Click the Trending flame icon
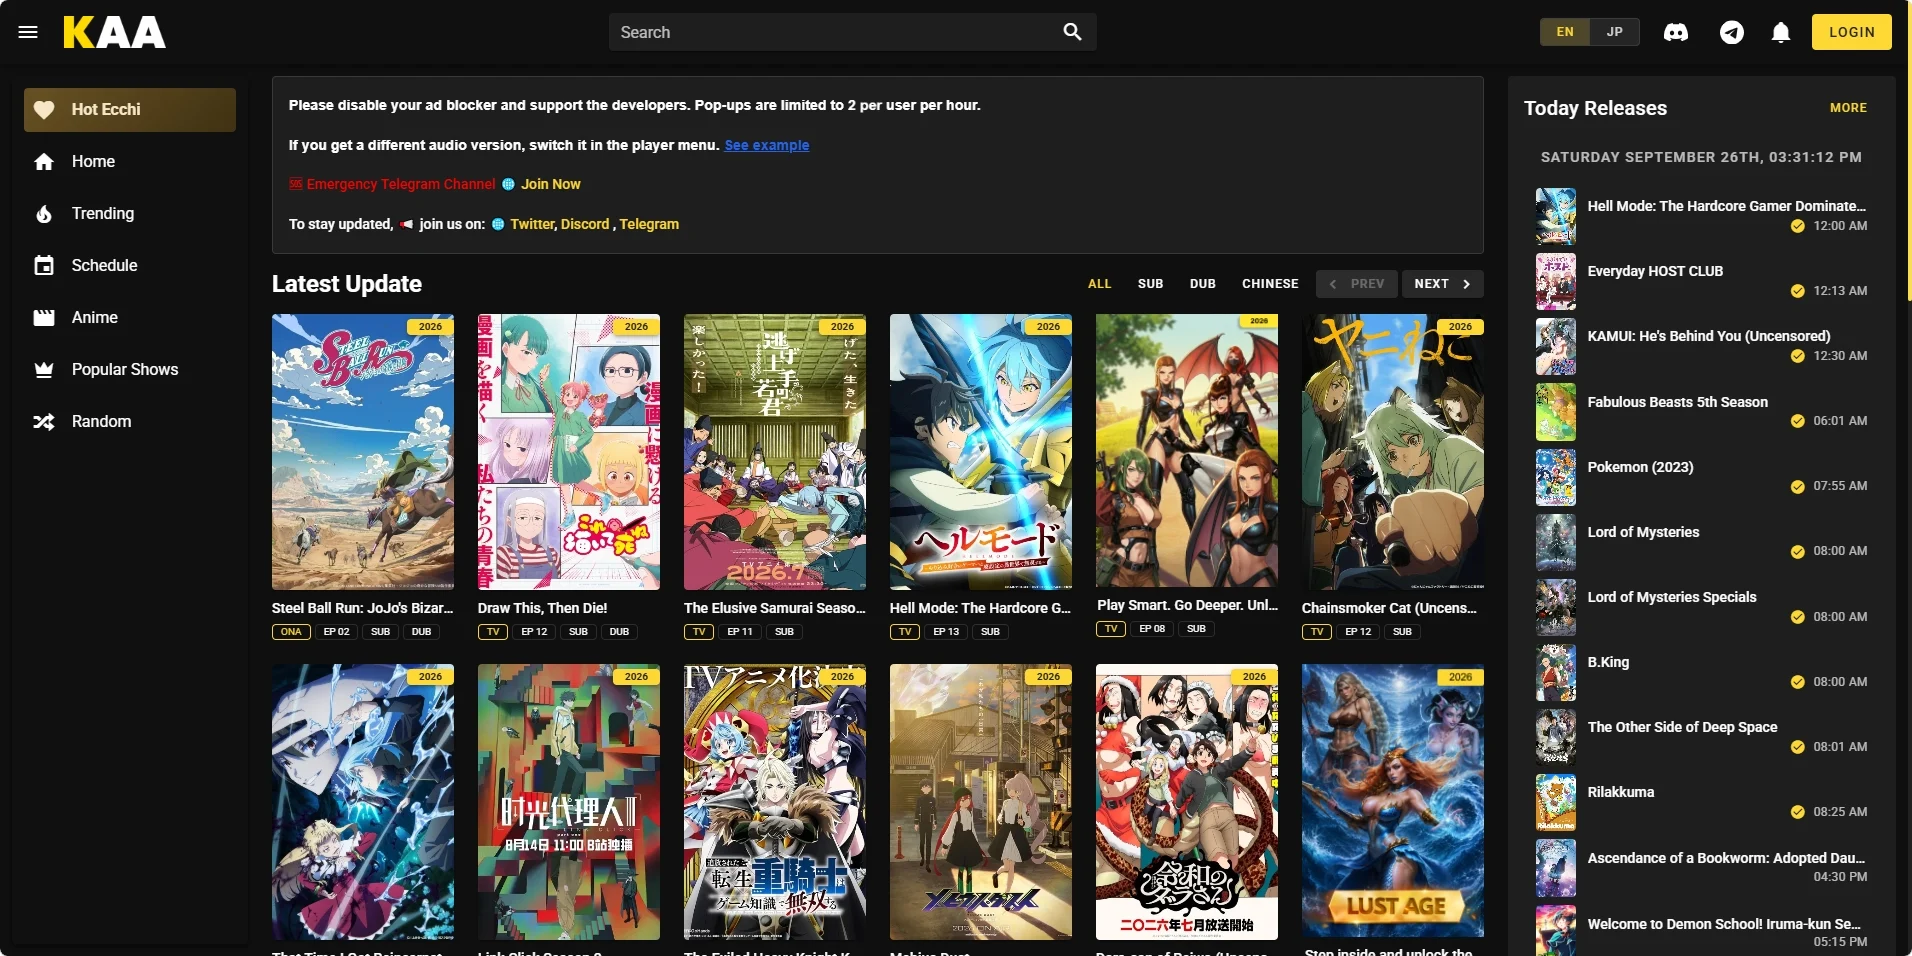The width and height of the screenshot is (1912, 956). [x=44, y=214]
